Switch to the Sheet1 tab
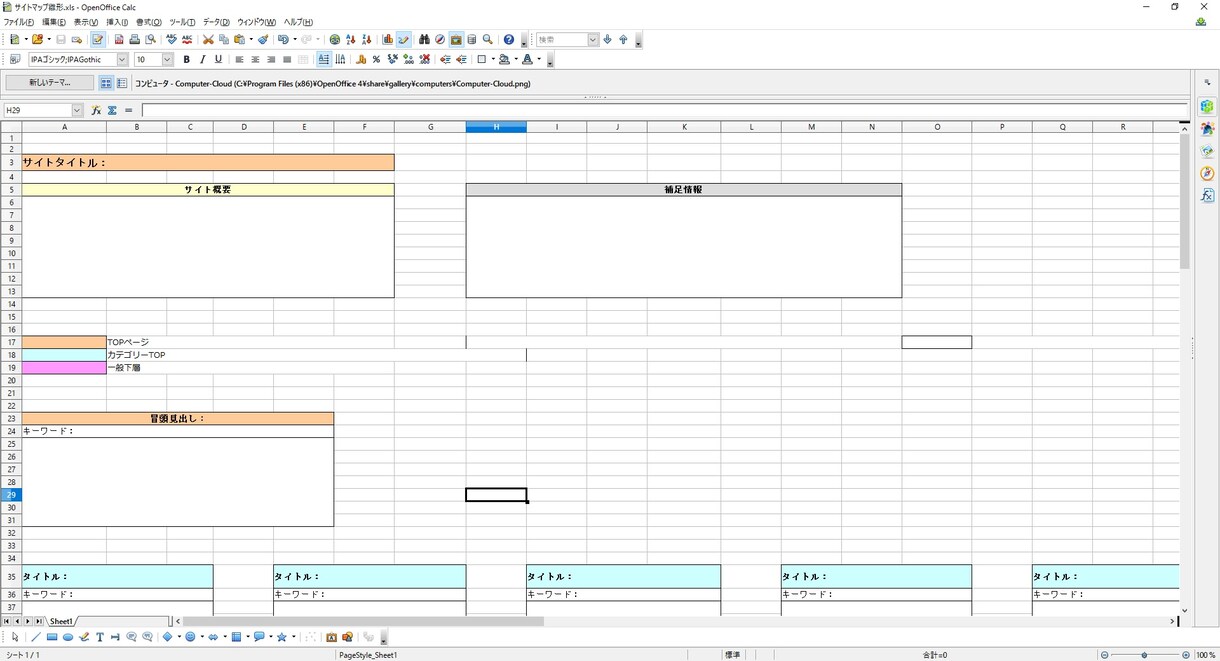 click(x=61, y=621)
